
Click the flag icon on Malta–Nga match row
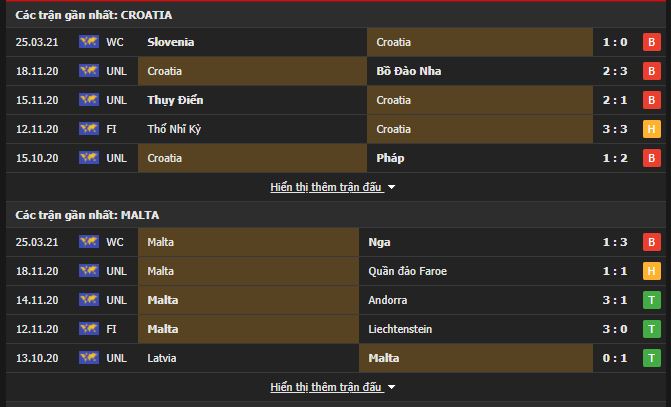tap(89, 242)
